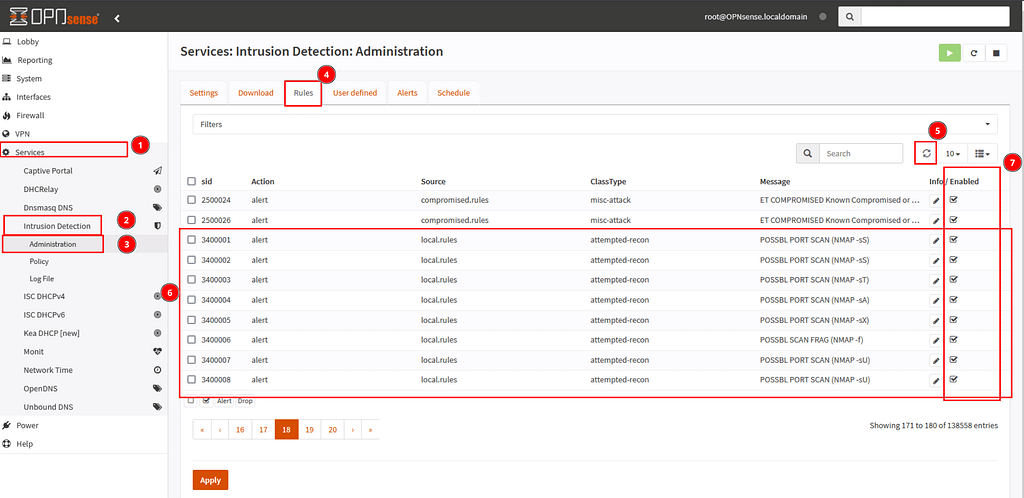
Task: Click the restart service icon in header
Action: pos(973,53)
